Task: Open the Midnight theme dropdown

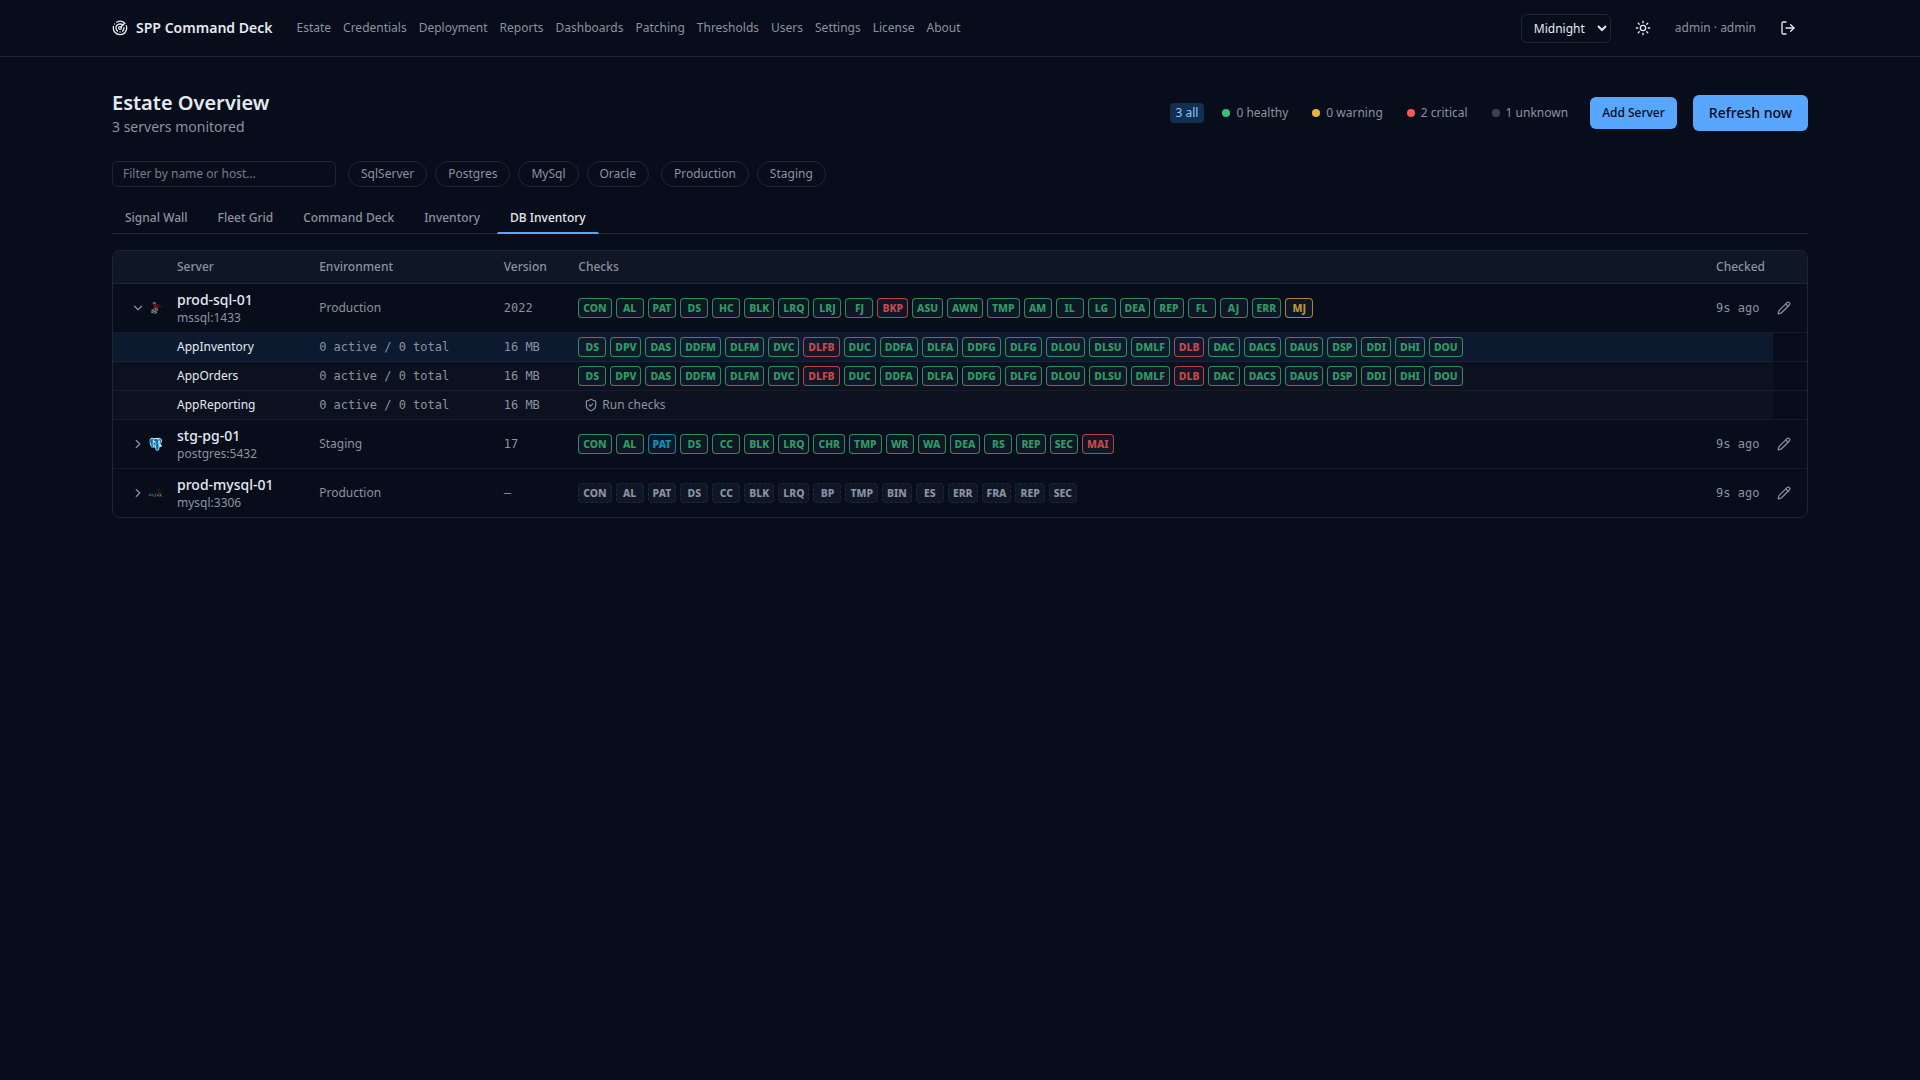Action: click(x=1566, y=28)
